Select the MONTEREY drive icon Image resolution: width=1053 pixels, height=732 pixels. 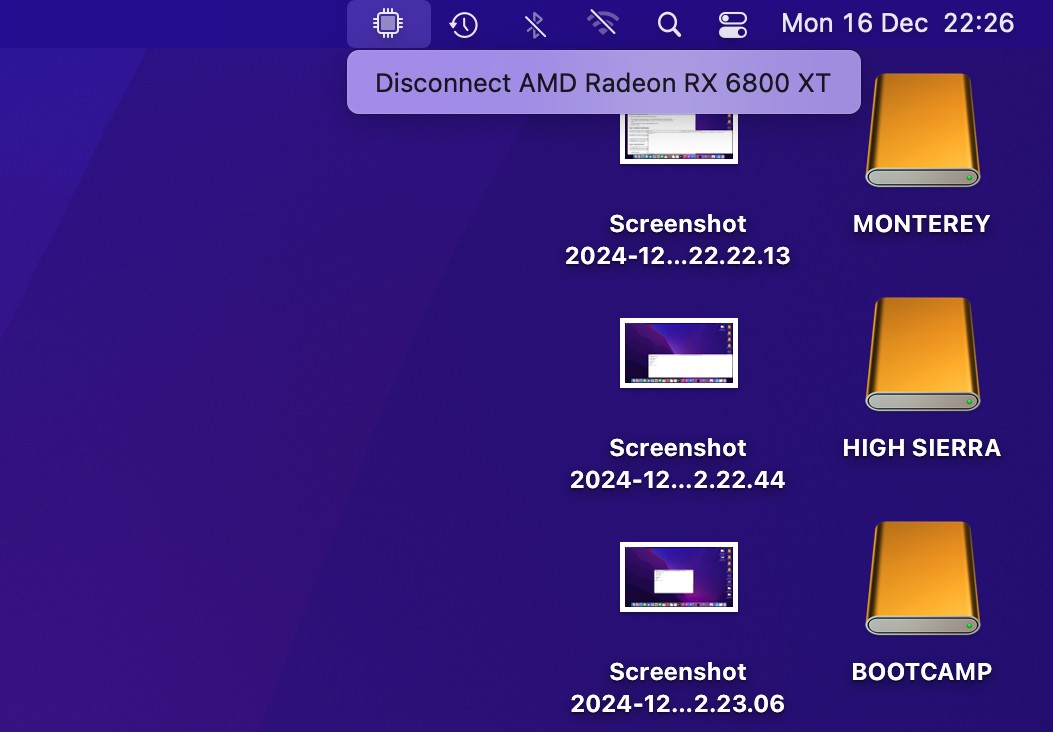[922, 130]
